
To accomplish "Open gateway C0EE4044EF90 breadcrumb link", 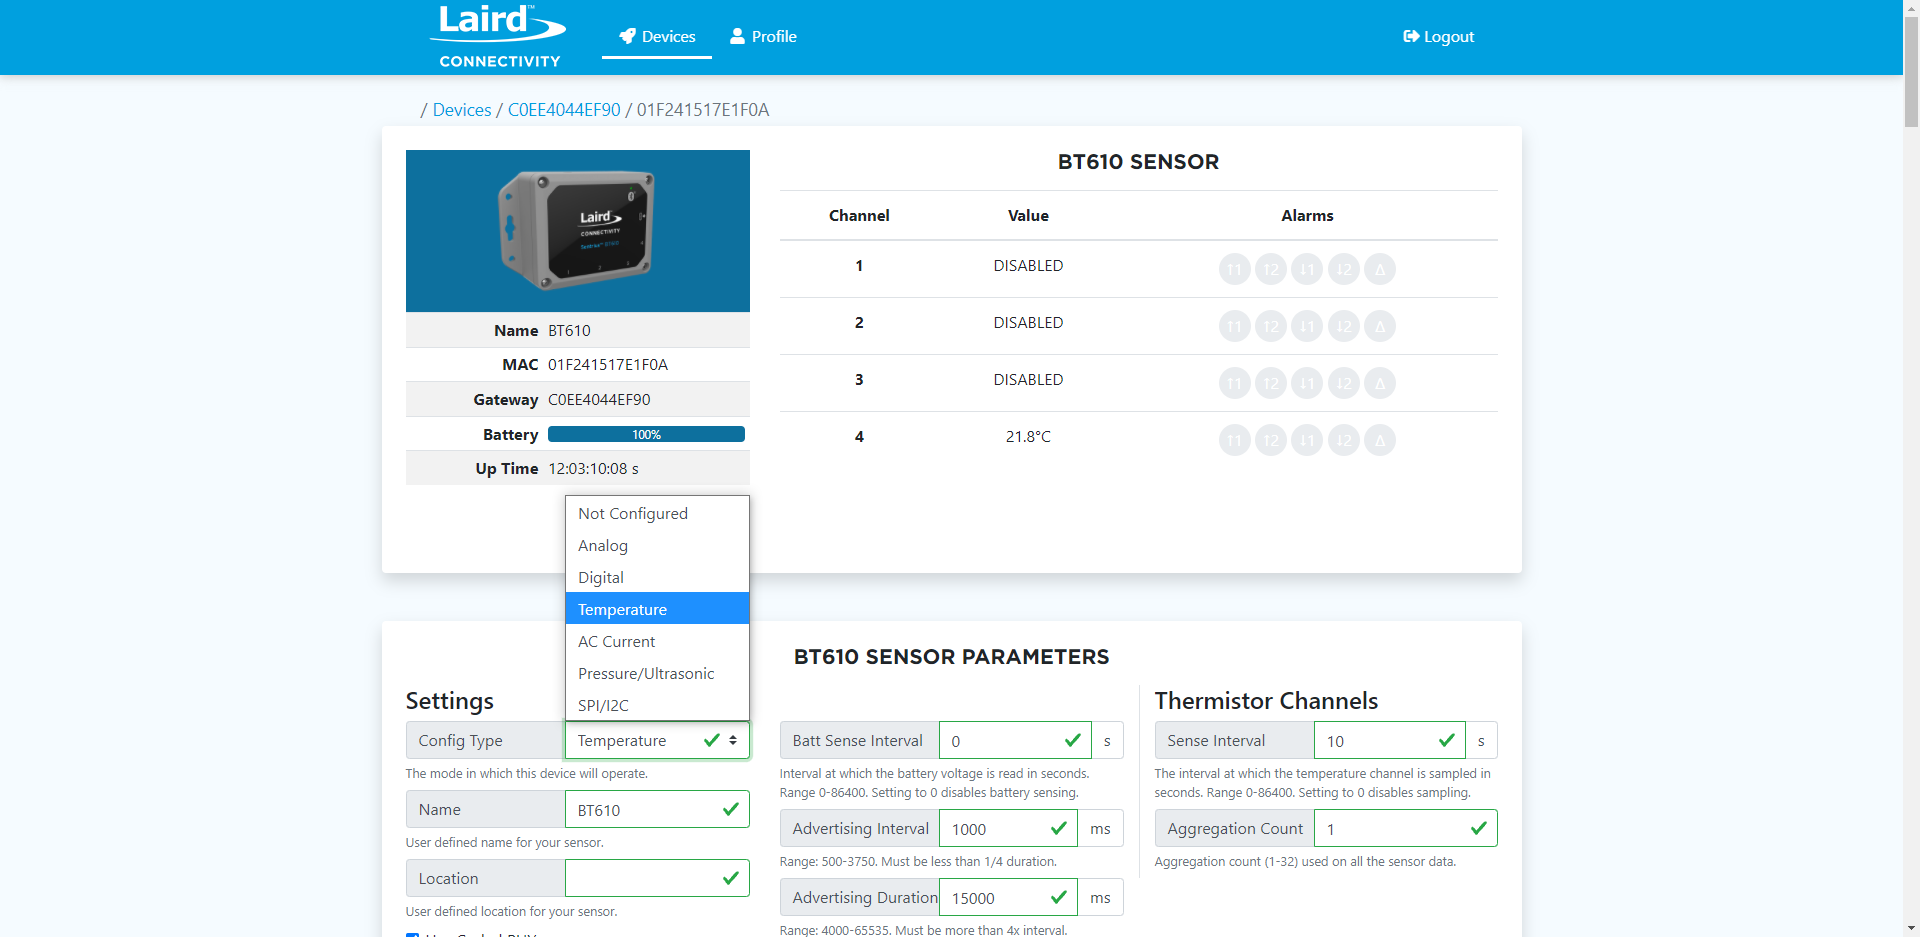I will click(x=564, y=110).
